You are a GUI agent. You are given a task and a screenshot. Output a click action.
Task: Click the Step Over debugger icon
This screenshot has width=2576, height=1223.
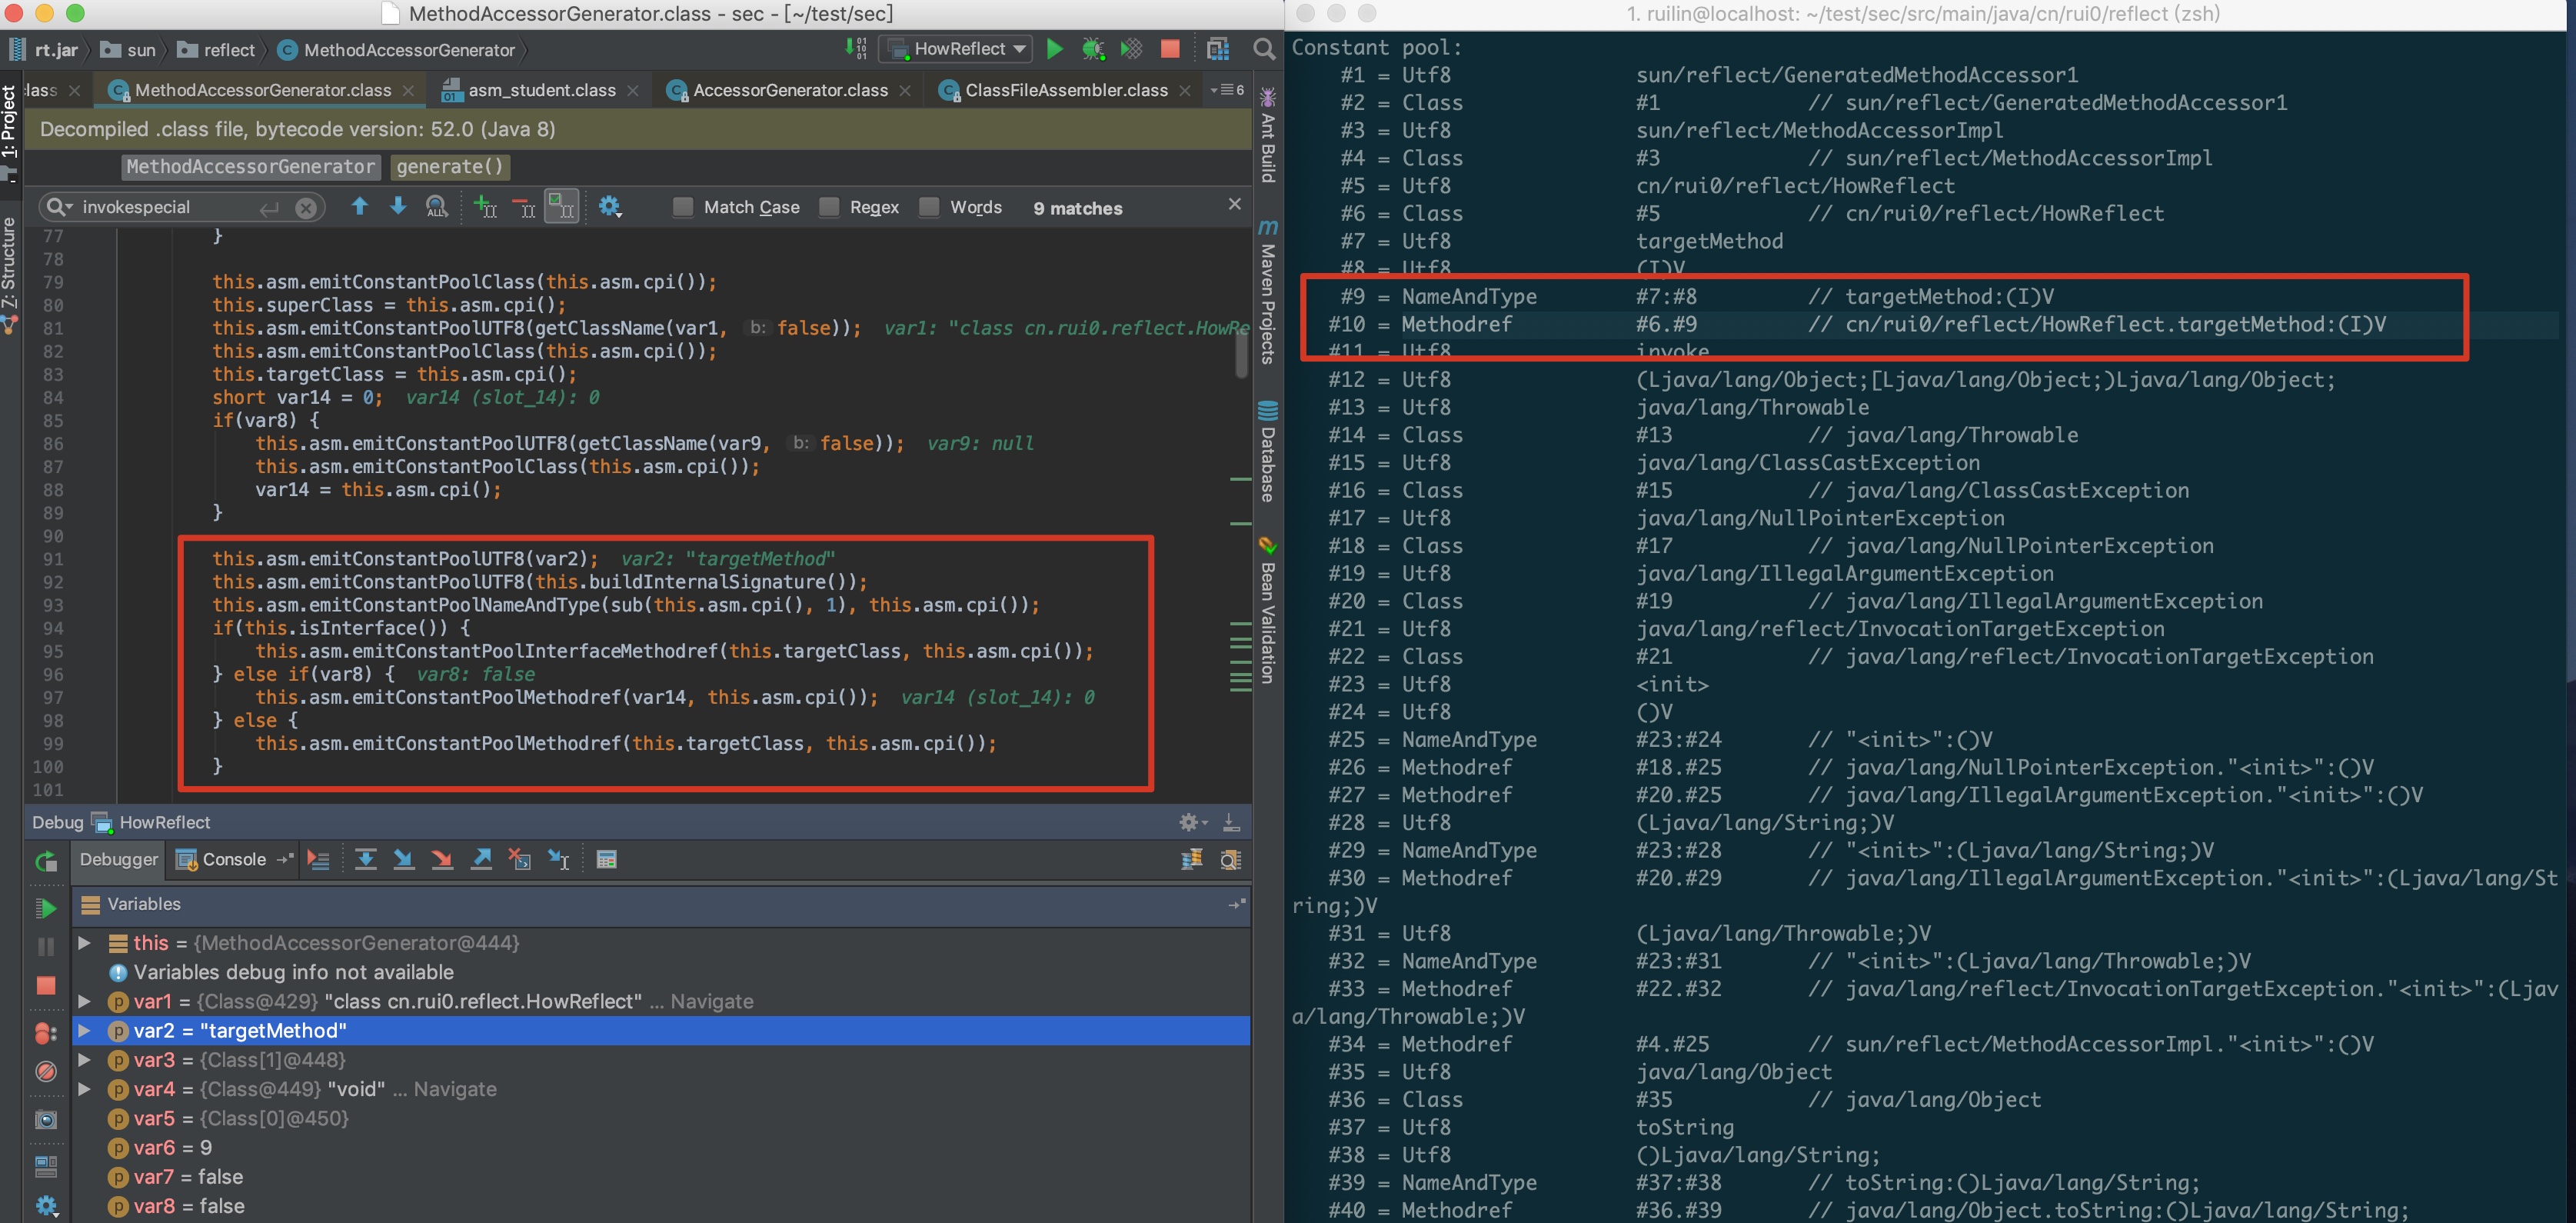366,859
